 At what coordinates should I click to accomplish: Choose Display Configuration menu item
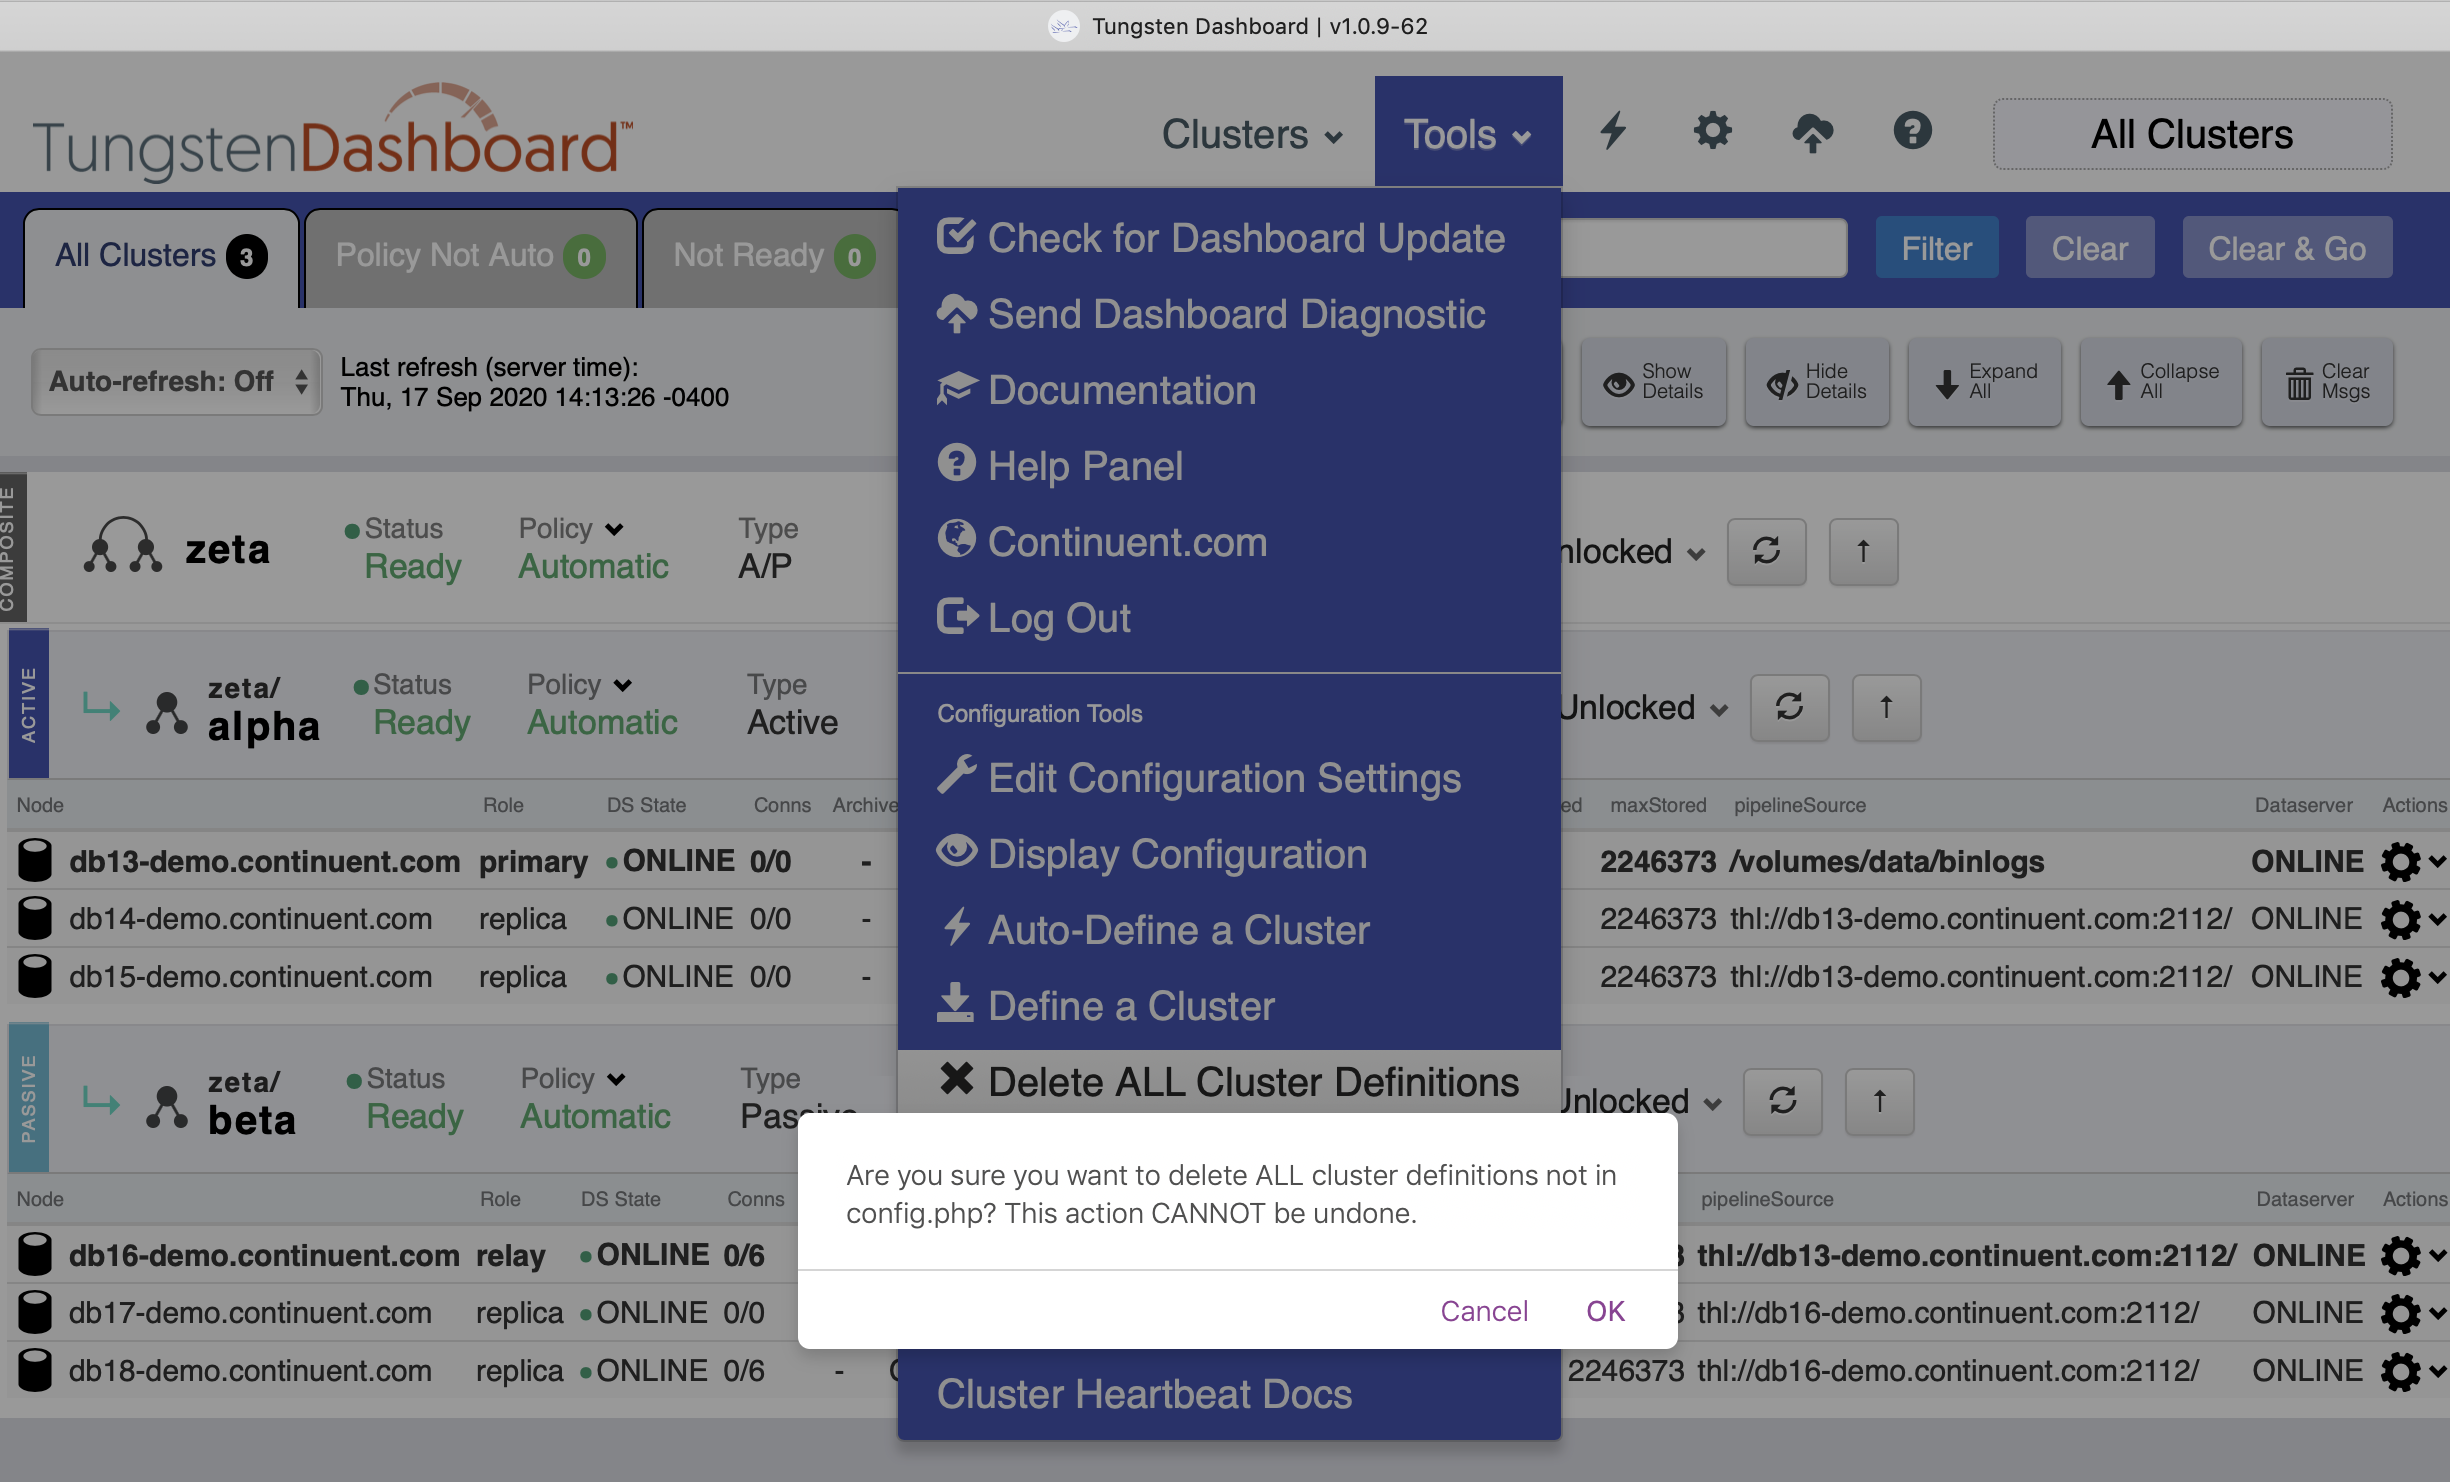pyautogui.click(x=1229, y=854)
